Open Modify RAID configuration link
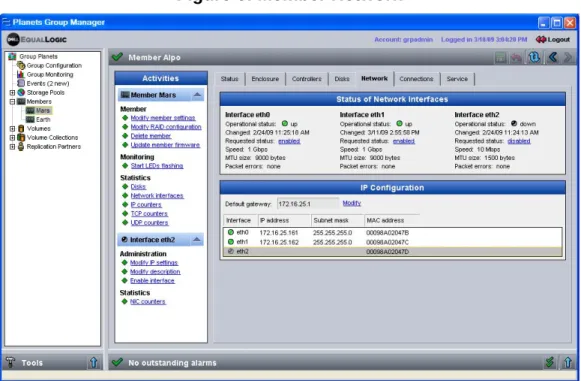This screenshot has height=381, width=581. 166,127
